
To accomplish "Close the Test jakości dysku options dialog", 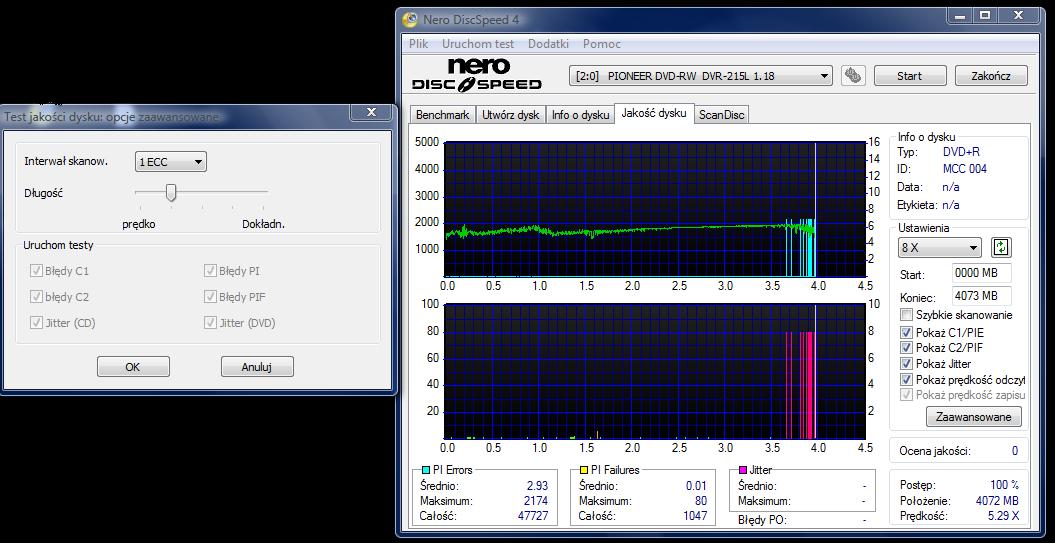I will pyautogui.click(x=371, y=112).
